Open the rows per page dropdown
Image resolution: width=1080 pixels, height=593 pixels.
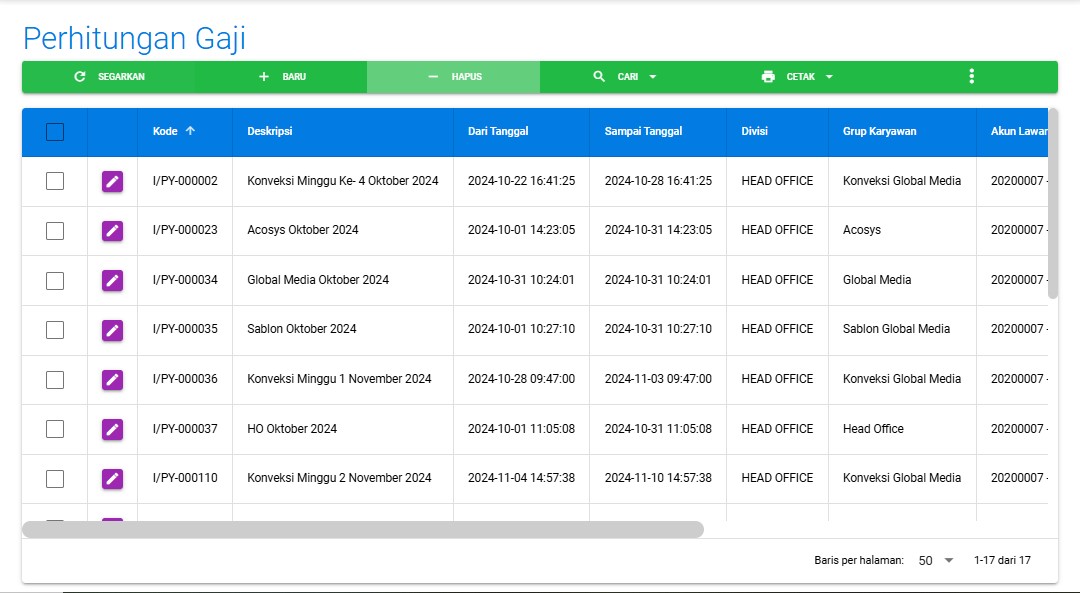coord(937,561)
